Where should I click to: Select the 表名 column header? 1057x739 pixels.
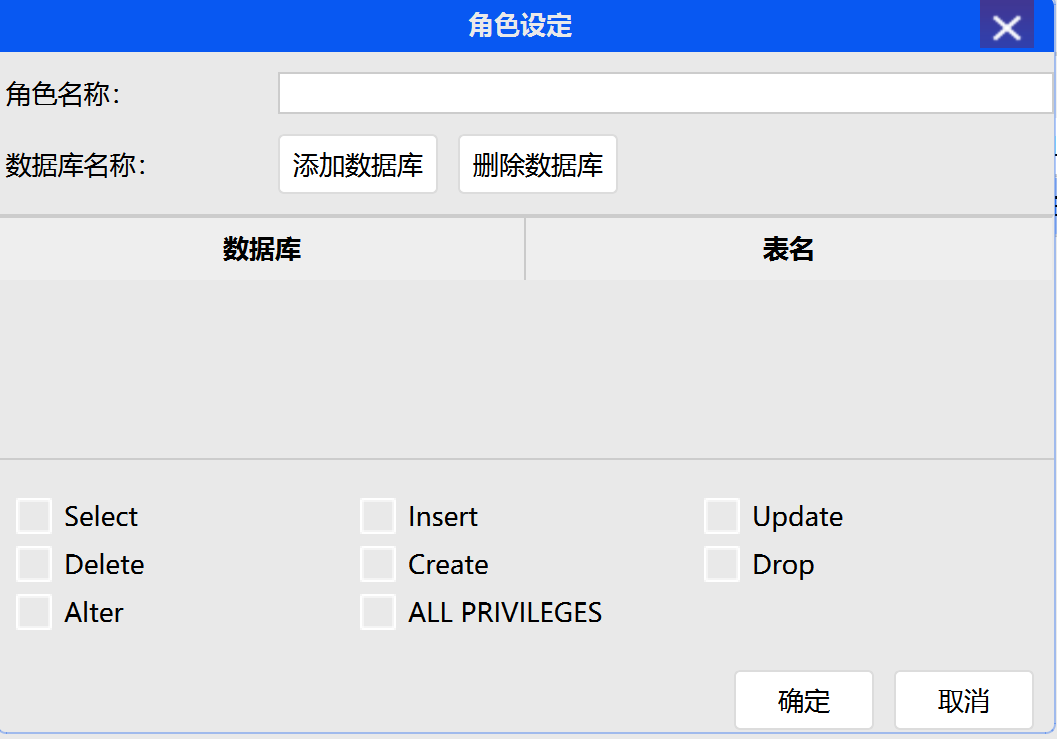point(789,249)
